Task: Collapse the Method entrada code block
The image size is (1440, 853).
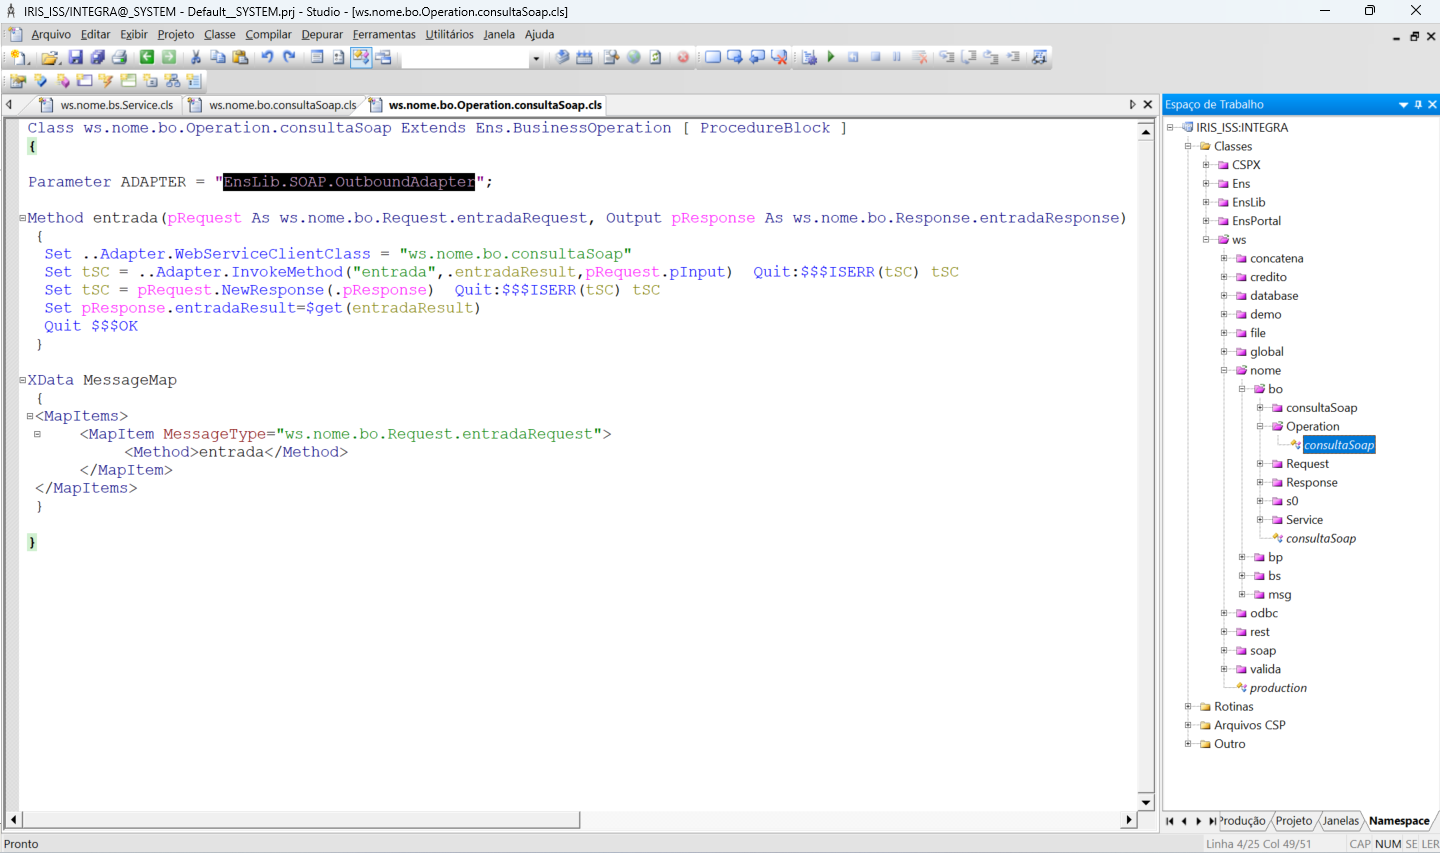Action: tap(22, 218)
